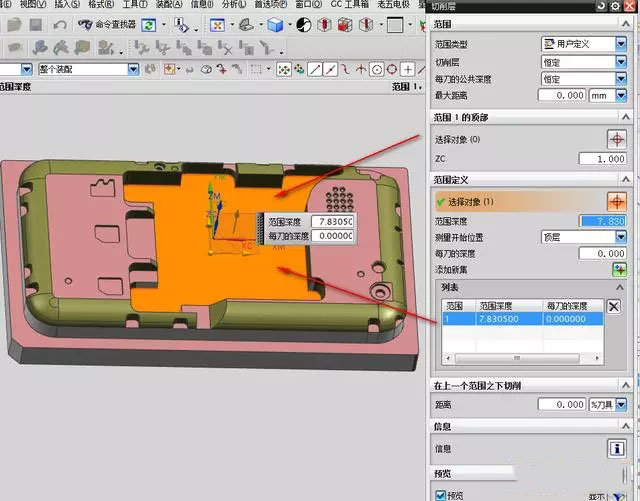The width and height of the screenshot is (640, 501).
Task: Collapse the list (列表) section
Action: [x=620, y=287]
